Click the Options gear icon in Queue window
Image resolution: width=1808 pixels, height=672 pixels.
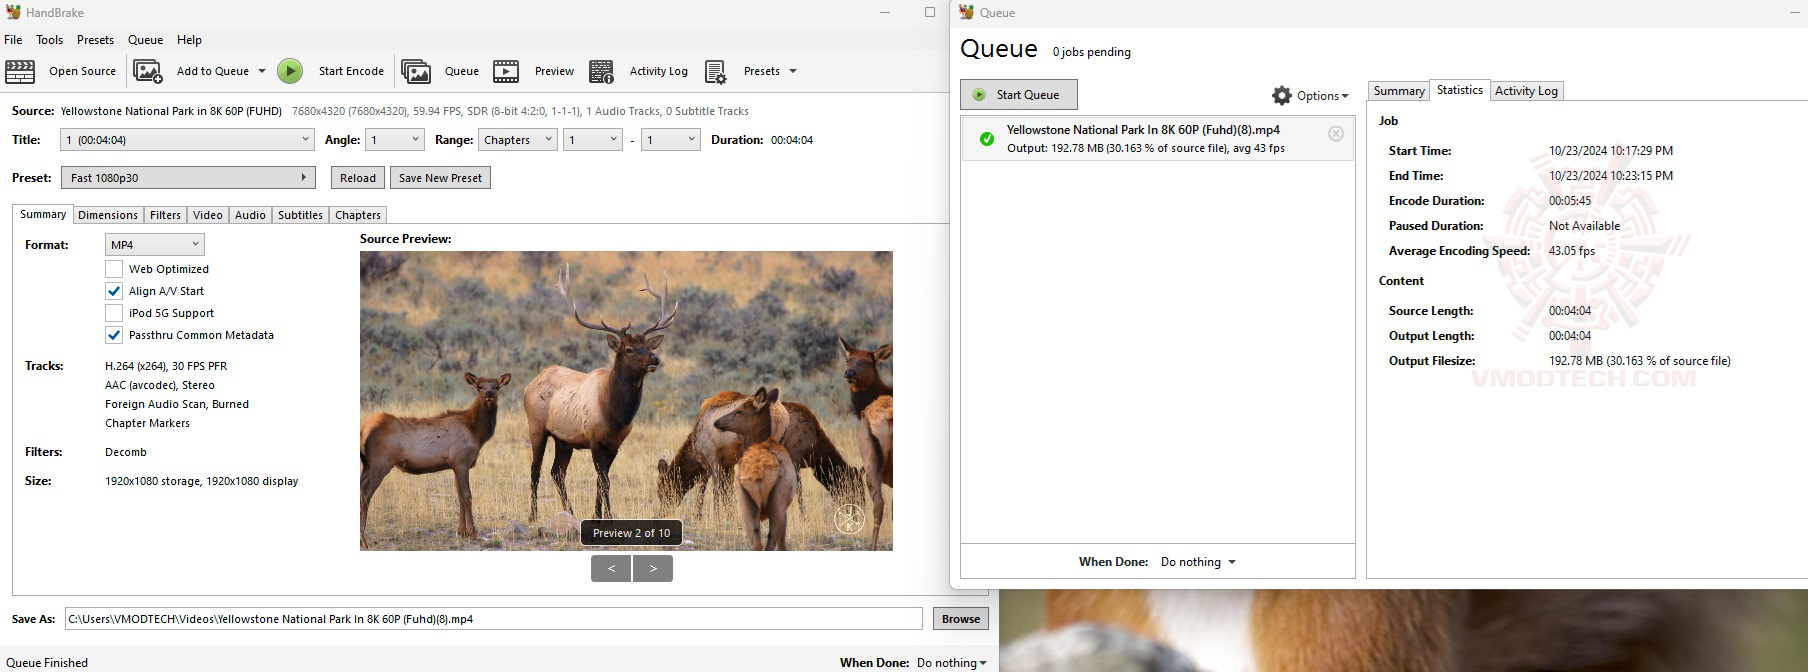click(1282, 95)
